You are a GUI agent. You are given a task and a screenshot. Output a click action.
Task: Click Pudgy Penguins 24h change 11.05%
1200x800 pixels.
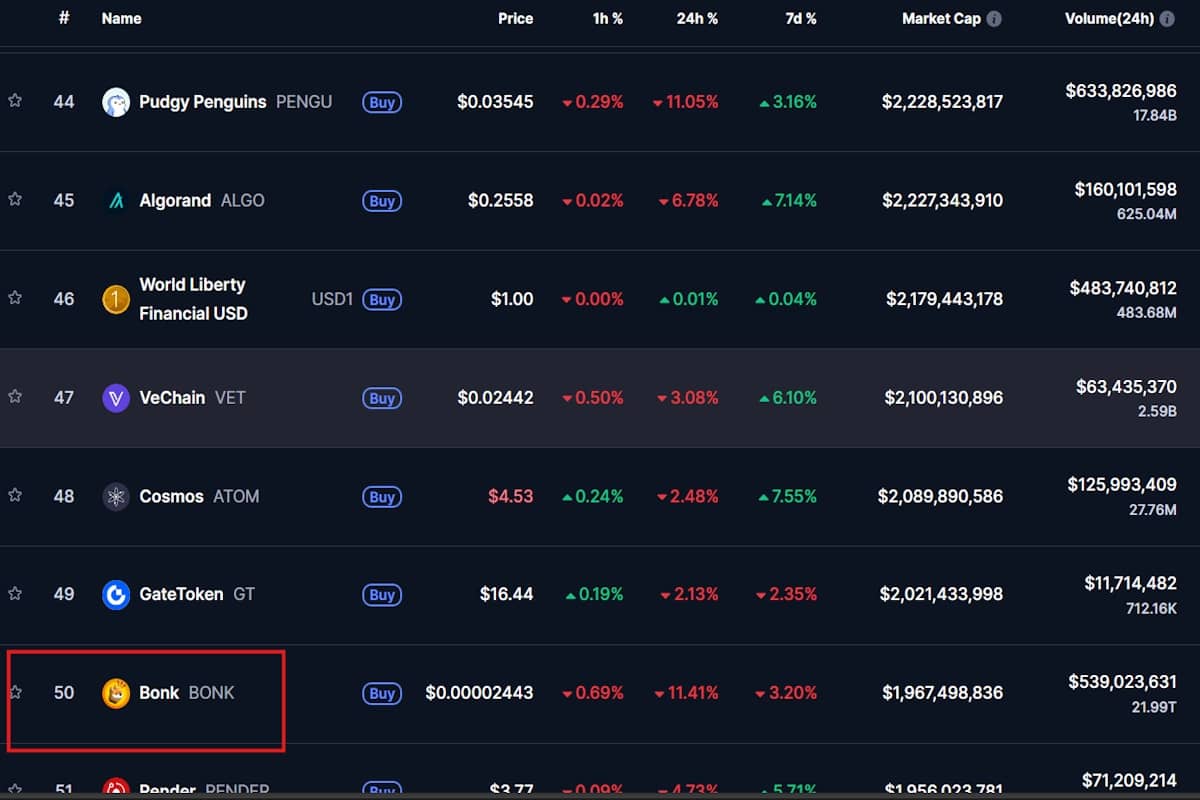coord(685,102)
